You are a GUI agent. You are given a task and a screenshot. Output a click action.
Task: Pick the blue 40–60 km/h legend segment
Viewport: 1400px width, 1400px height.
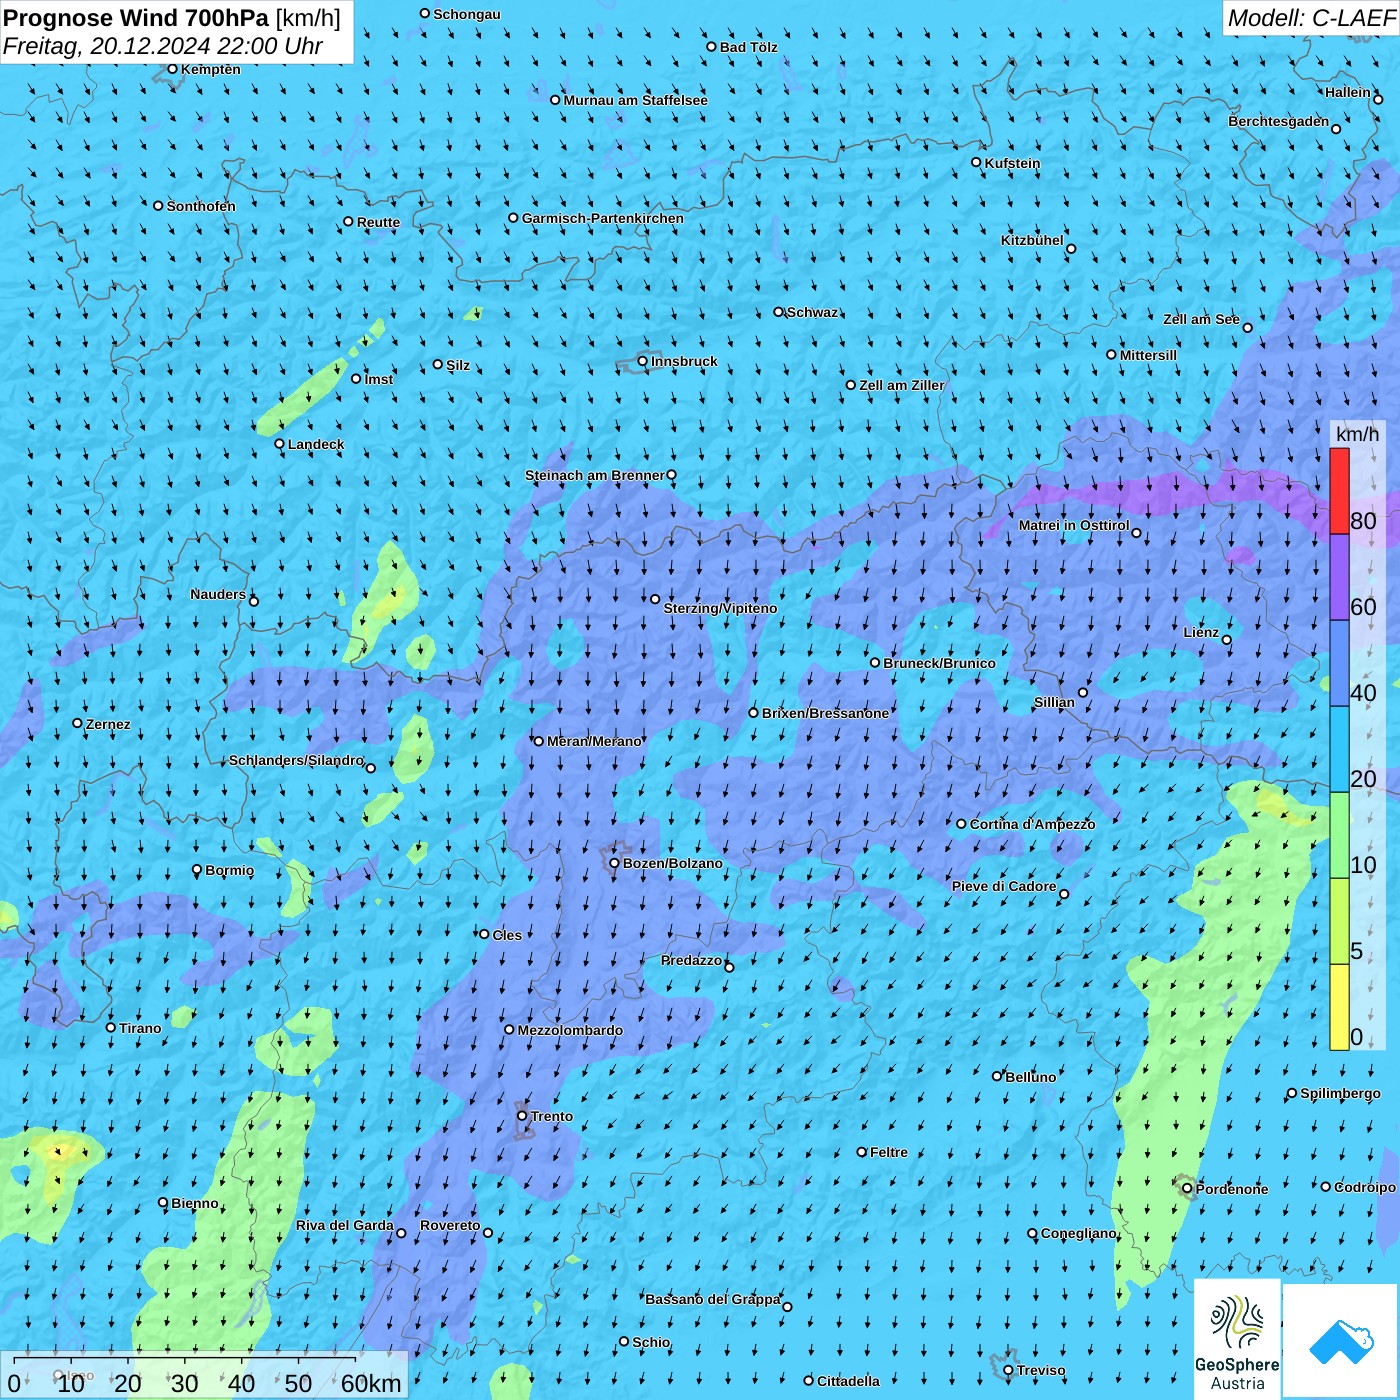1339,664
